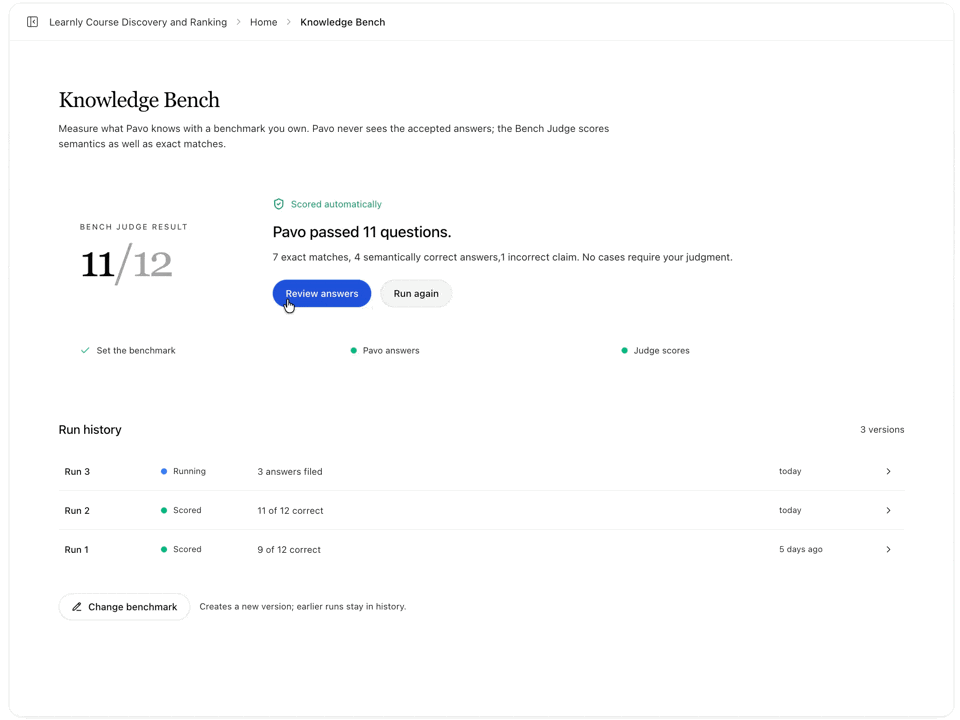
Task: Navigate to Home breadcrumb
Action: tap(263, 22)
